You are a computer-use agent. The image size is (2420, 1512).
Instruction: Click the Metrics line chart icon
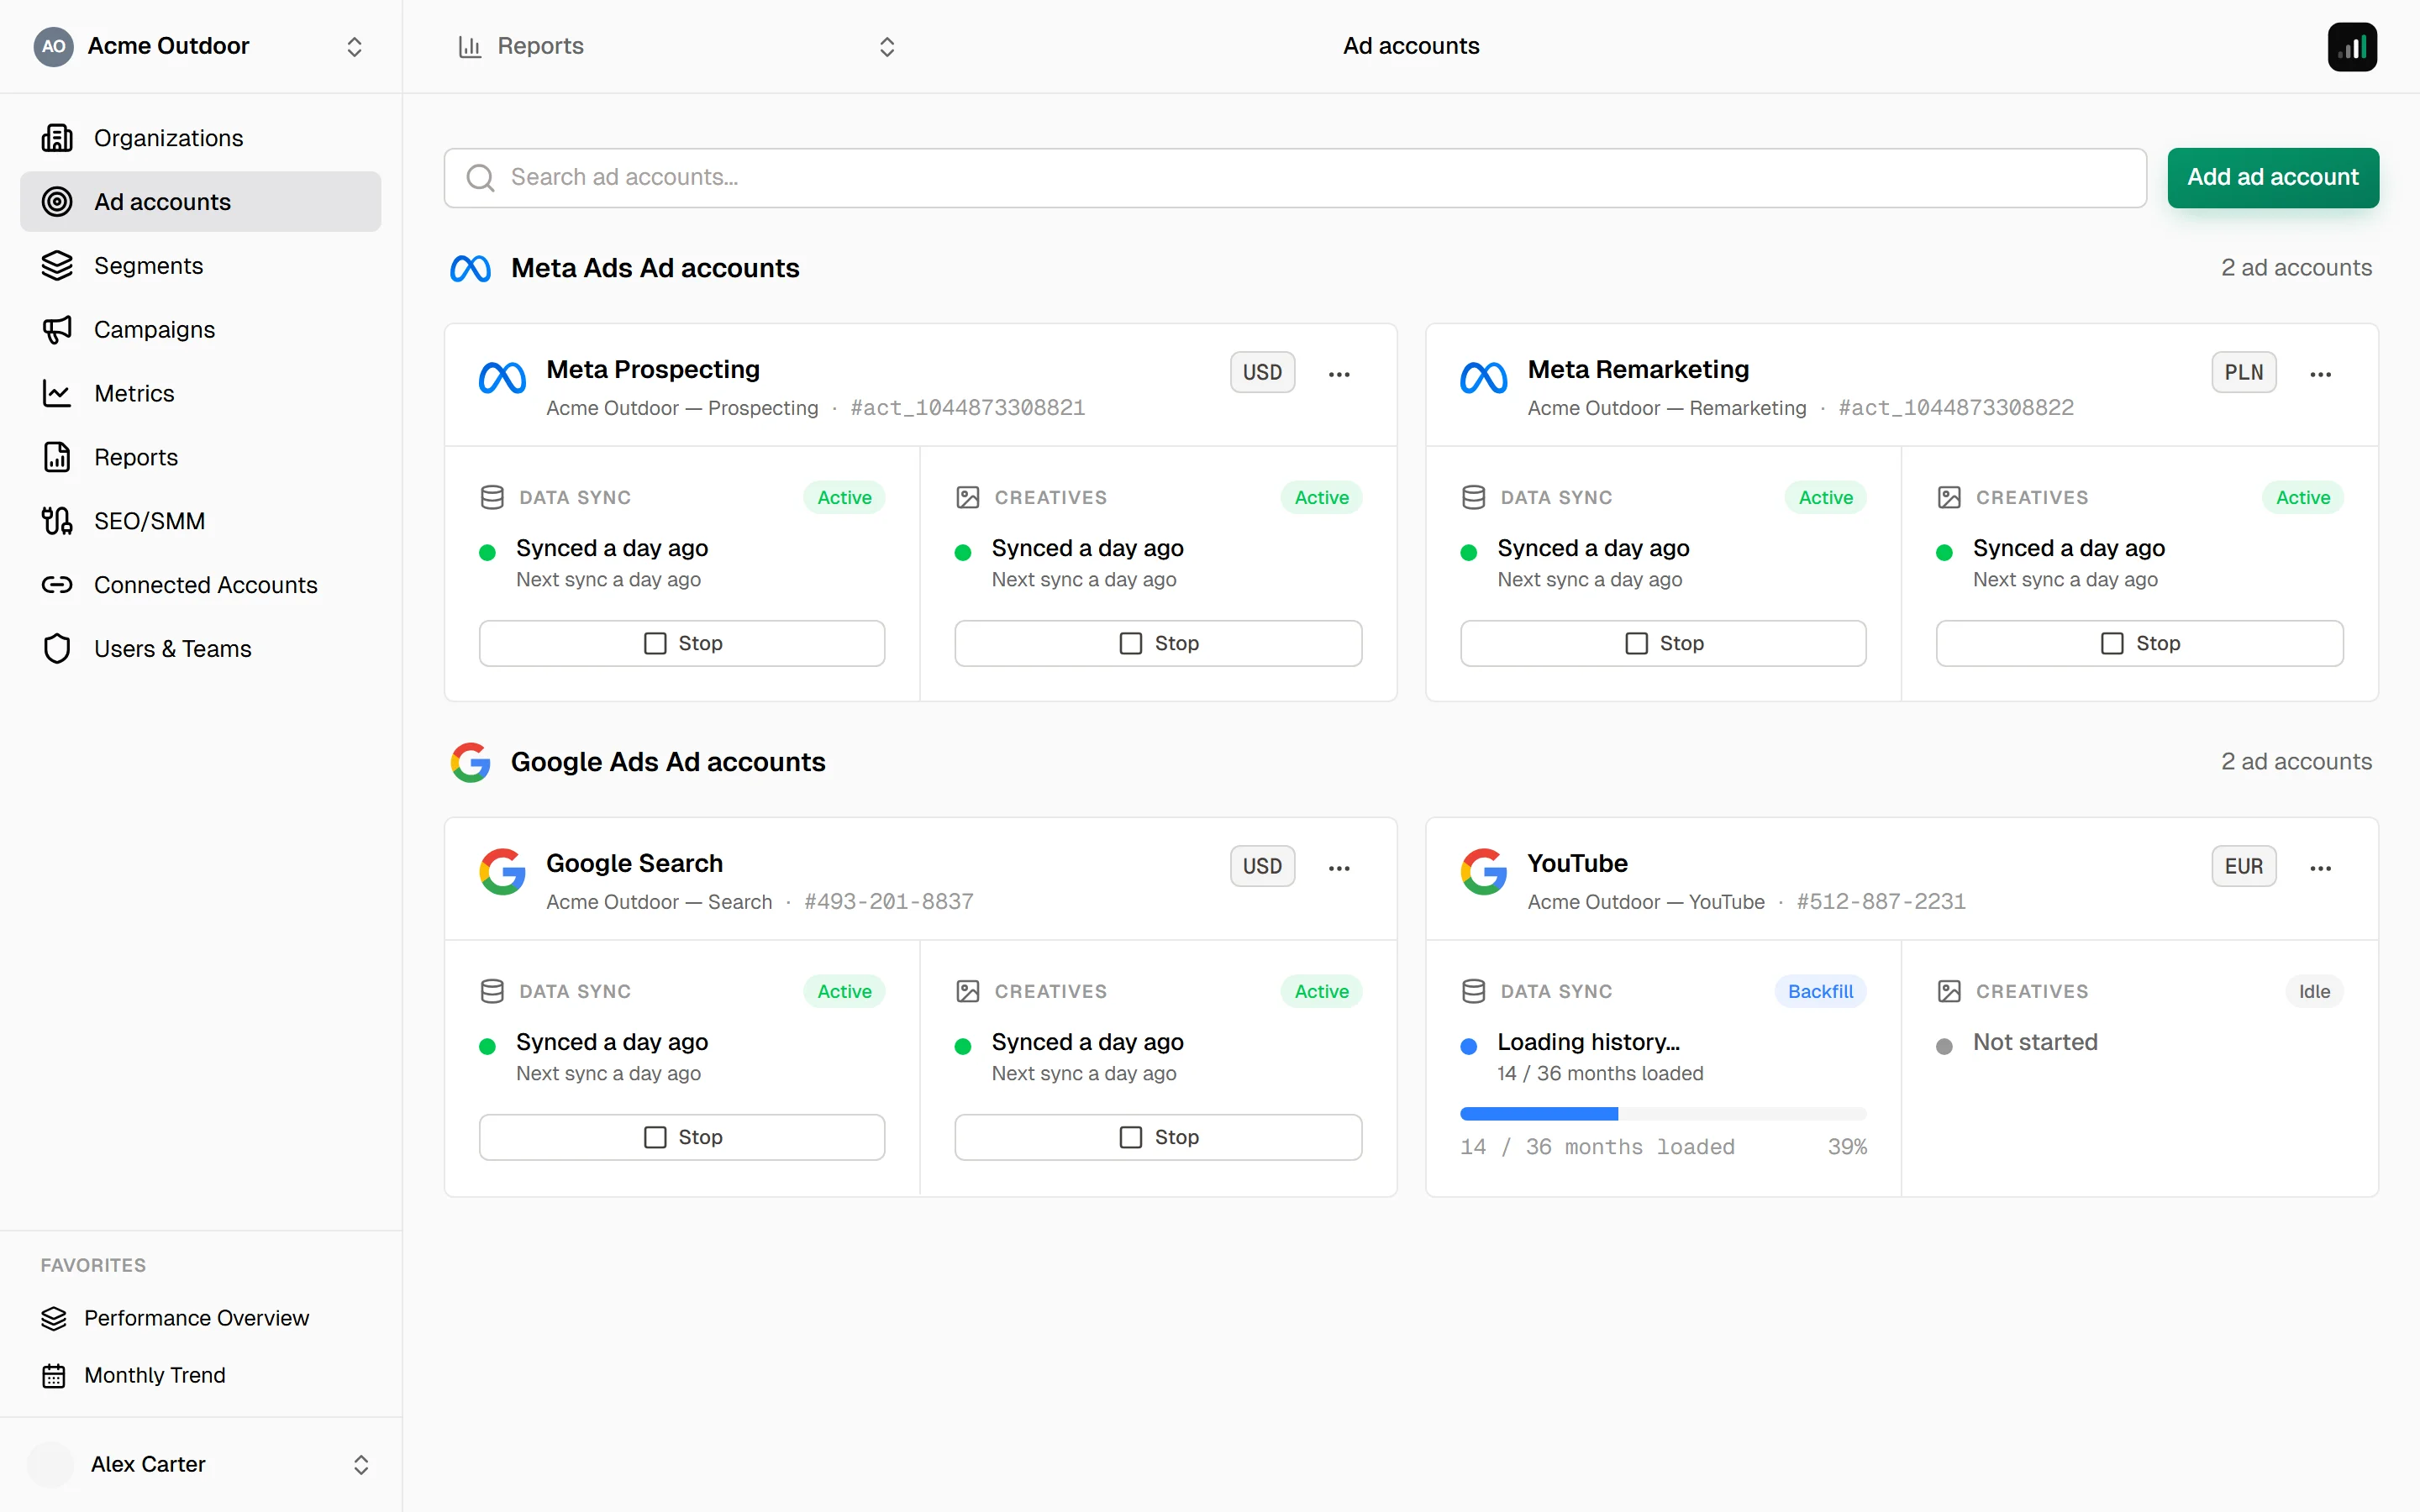point(57,394)
